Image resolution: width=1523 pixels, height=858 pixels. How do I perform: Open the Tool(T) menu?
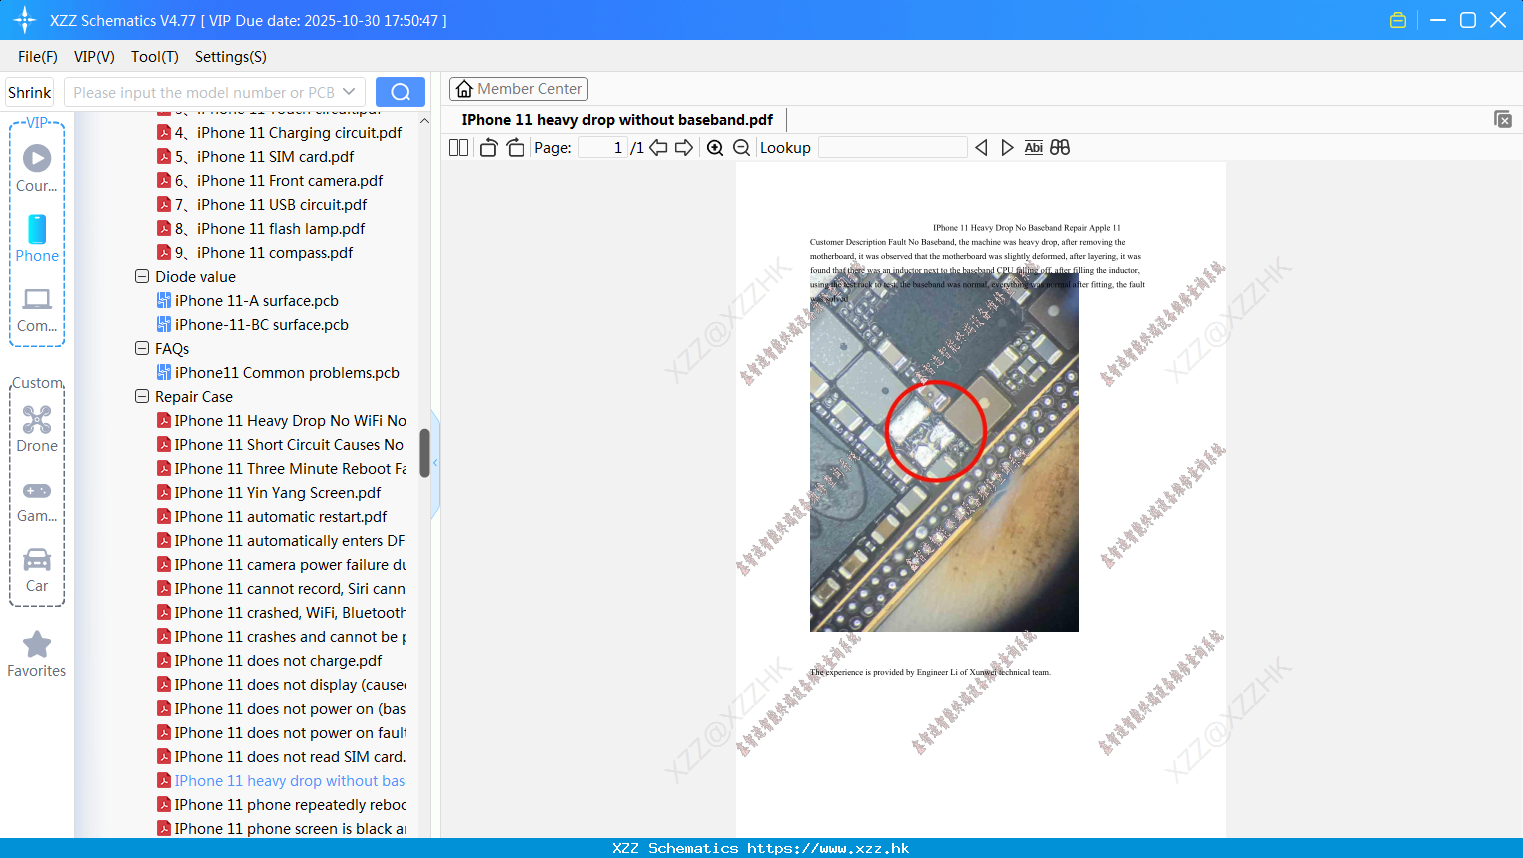click(x=155, y=57)
